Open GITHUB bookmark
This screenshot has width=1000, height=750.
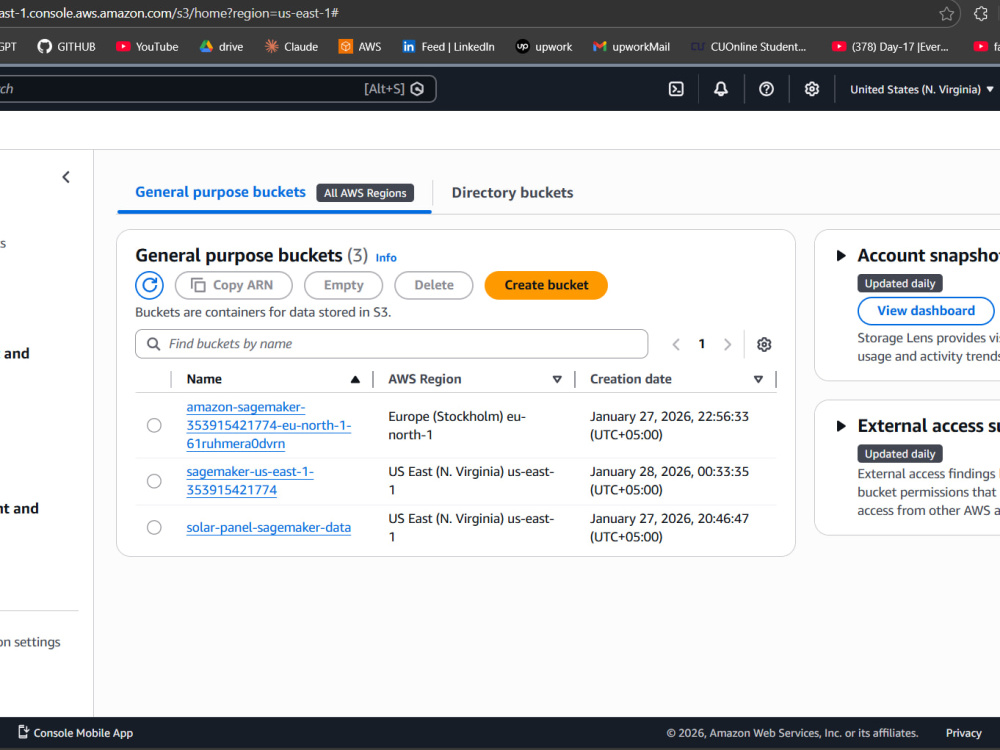pos(66,47)
